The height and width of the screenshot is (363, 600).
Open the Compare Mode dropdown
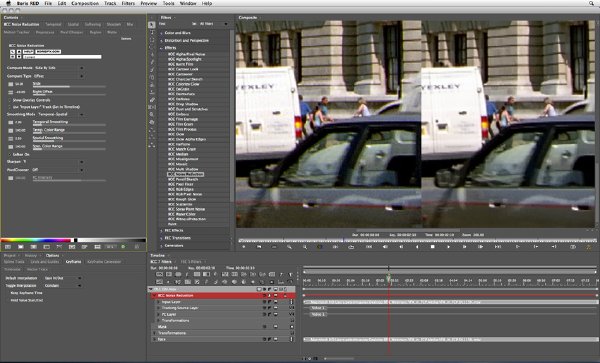click(x=59, y=68)
